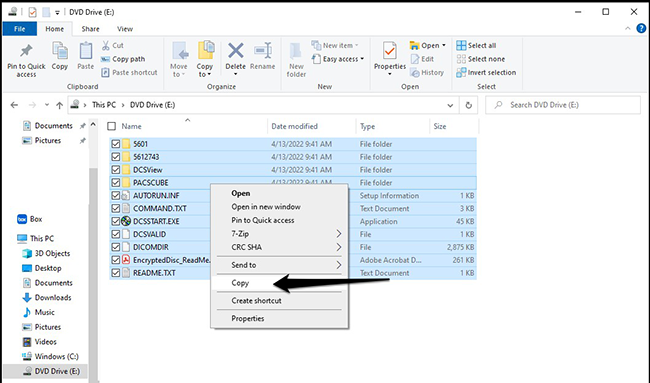Click the Edit icon in Open group

point(415,59)
